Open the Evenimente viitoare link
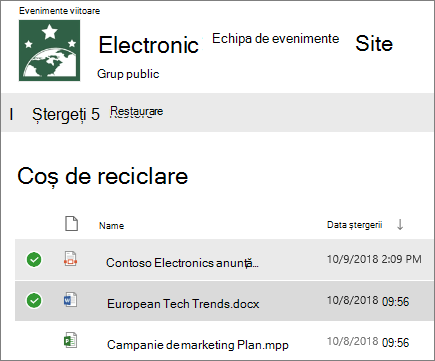The width and height of the screenshot is (435, 361). [x=60, y=11]
